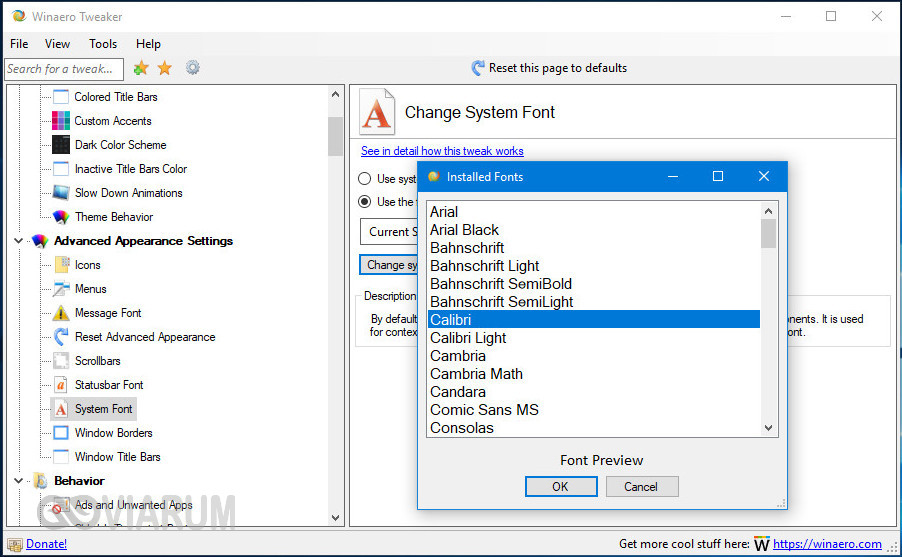The image size is (902, 557).
Task: Select Arial Black in the font list
Action: pos(594,230)
